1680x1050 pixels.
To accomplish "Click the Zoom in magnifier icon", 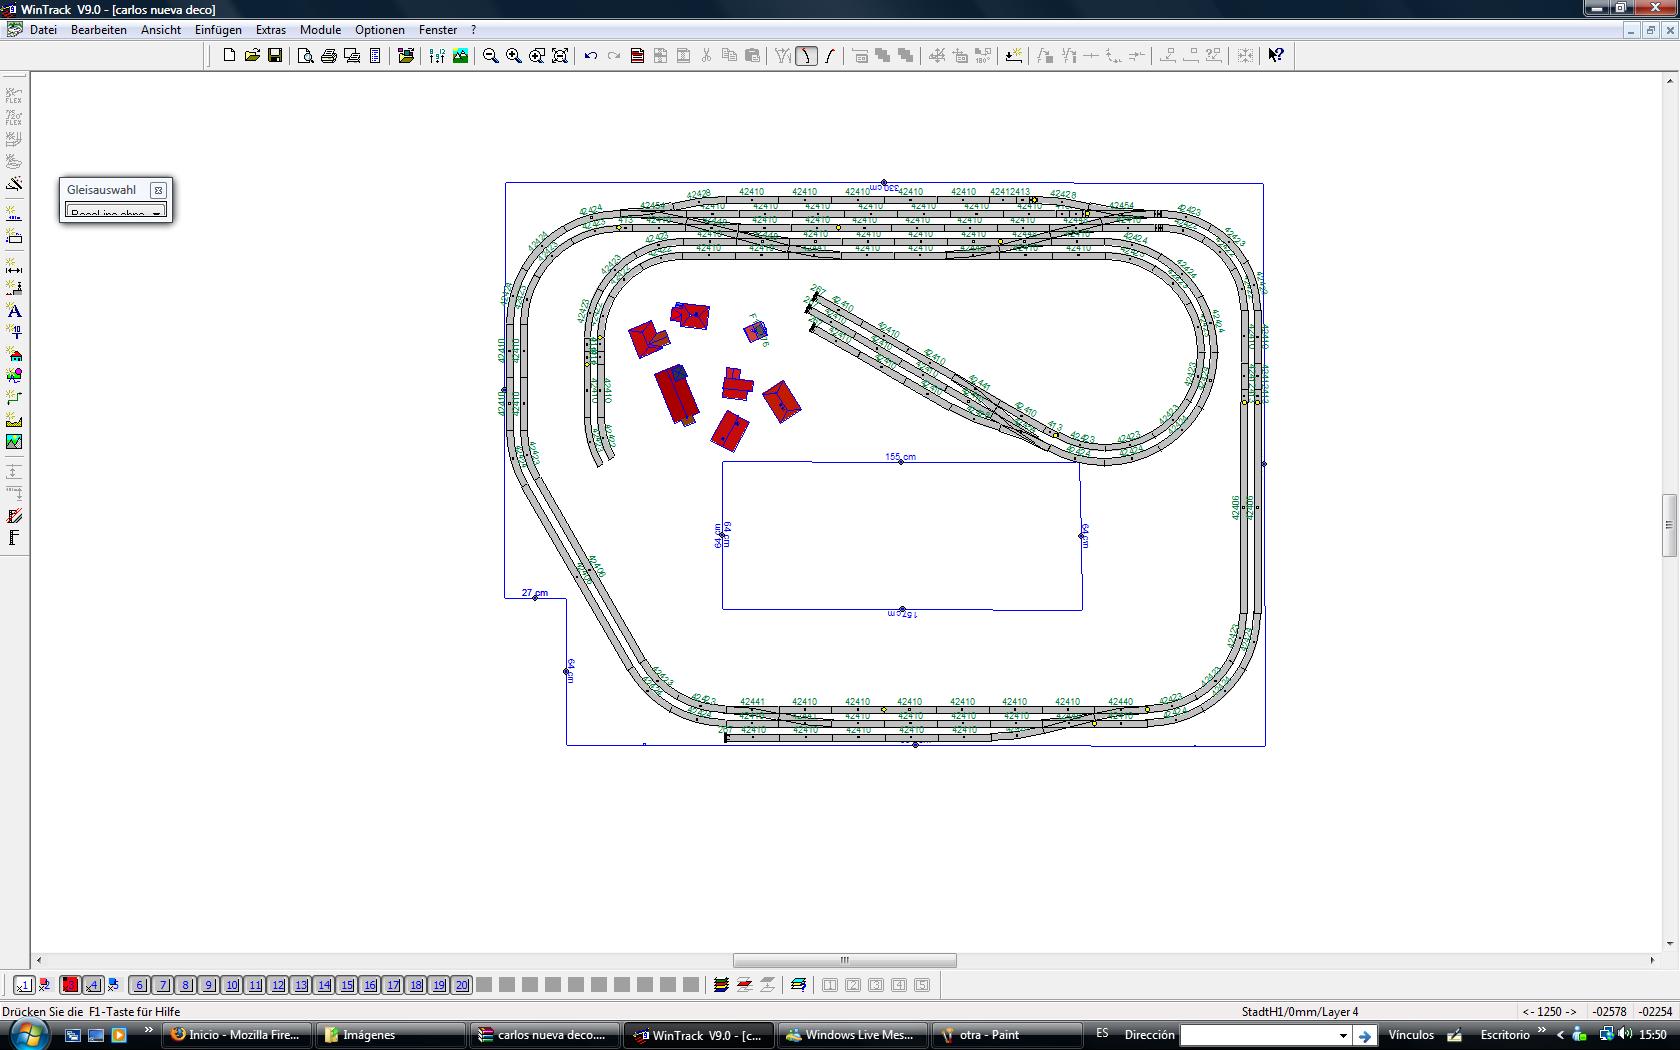I will [514, 56].
